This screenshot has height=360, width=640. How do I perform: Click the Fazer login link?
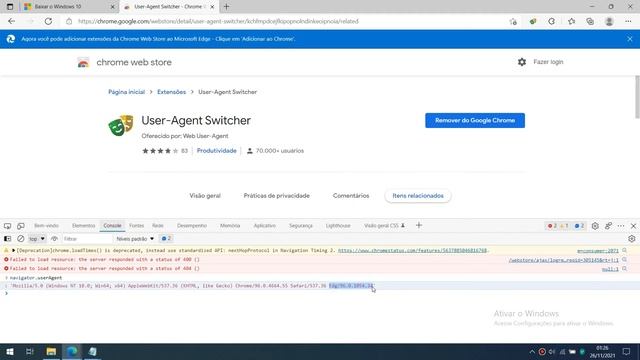point(548,62)
